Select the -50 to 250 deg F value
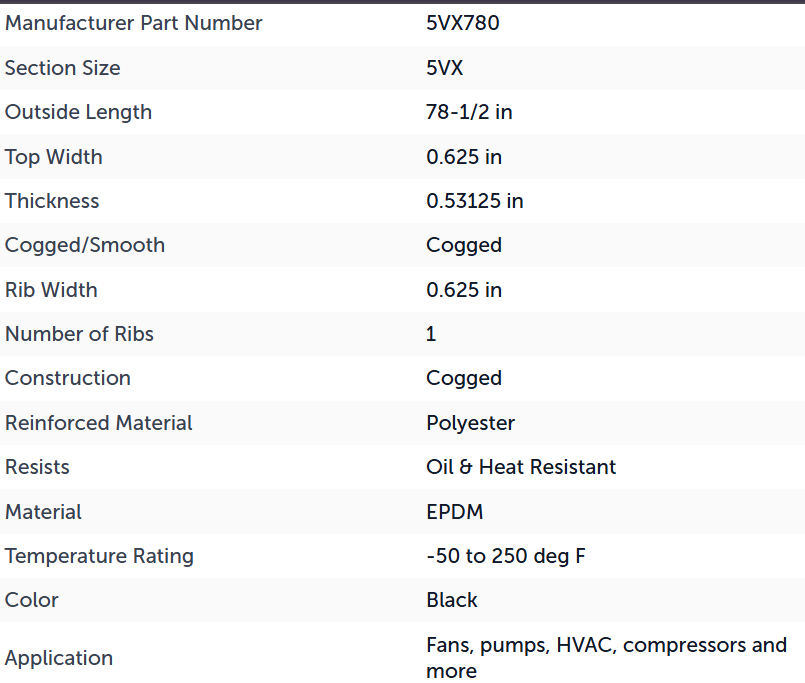The image size is (805, 683). tap(506, 557)
